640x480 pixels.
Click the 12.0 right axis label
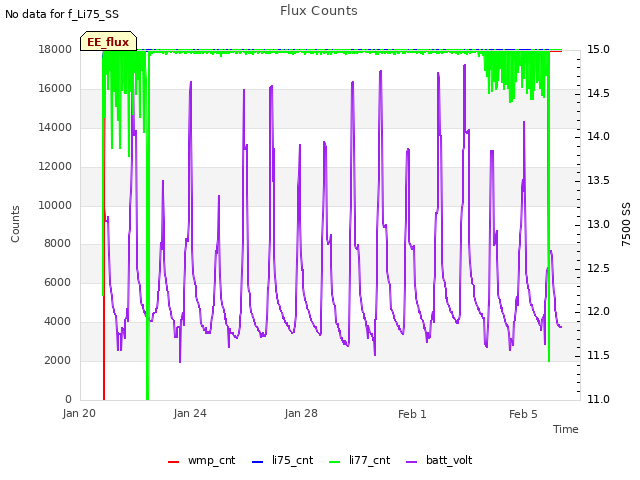pyautogui.click(x=598, y=311)
